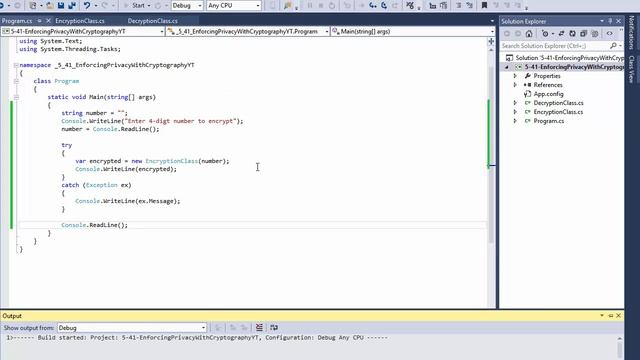Click the Step Into debug icon
This screenshot has width=640, height=360.
(x=373, y=5)
